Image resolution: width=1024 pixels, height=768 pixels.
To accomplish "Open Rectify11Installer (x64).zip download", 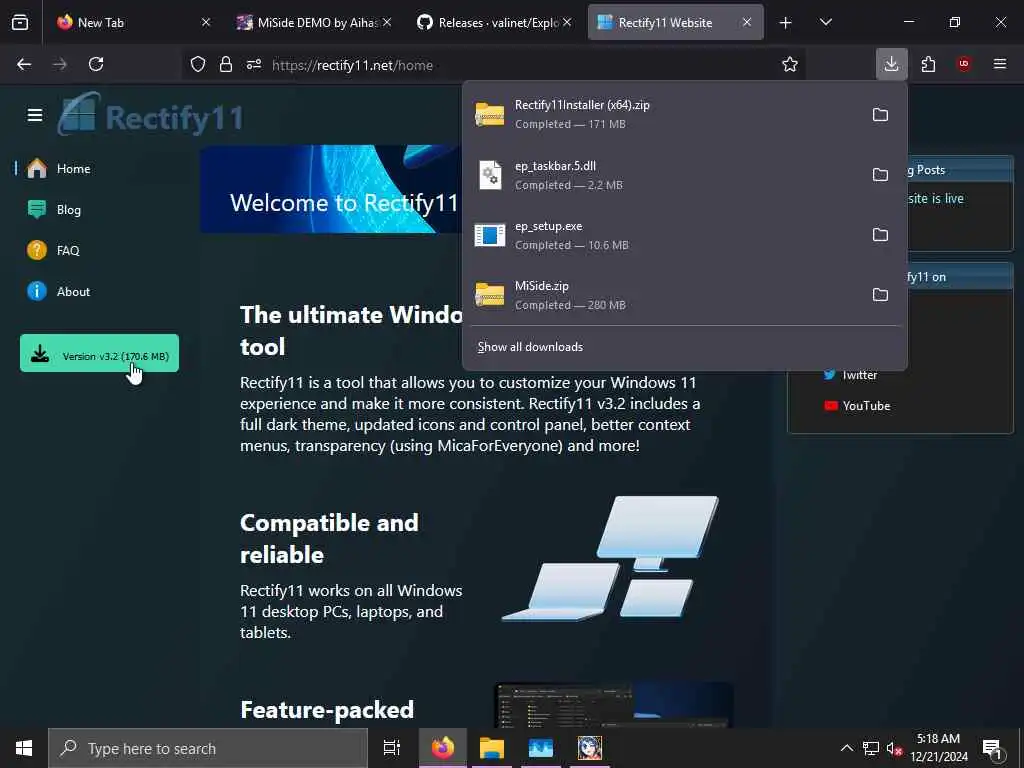I will (663, 114).
